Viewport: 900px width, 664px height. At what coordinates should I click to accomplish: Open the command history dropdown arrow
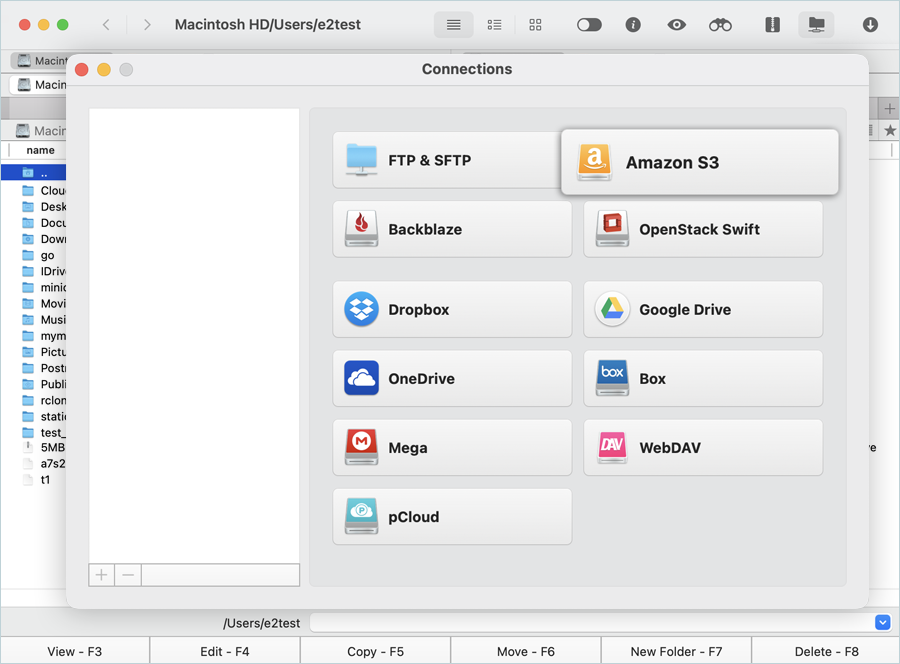(x=883, y=622)
